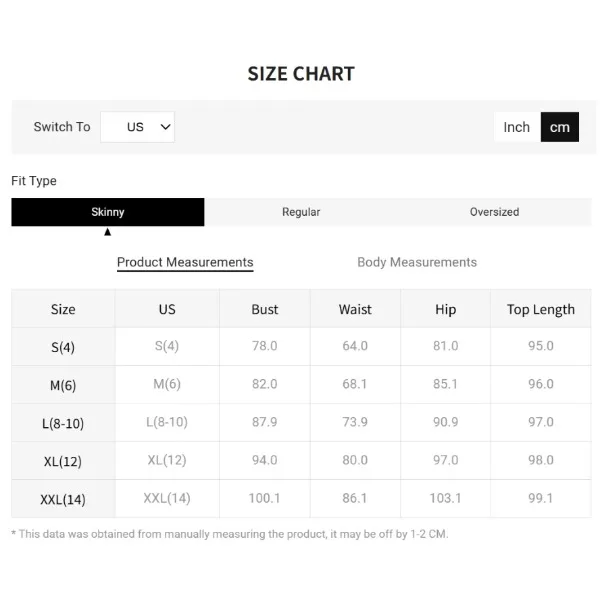Select the cm unit toggle
Viewport: 600px width, 600px height.
(560, 127)
